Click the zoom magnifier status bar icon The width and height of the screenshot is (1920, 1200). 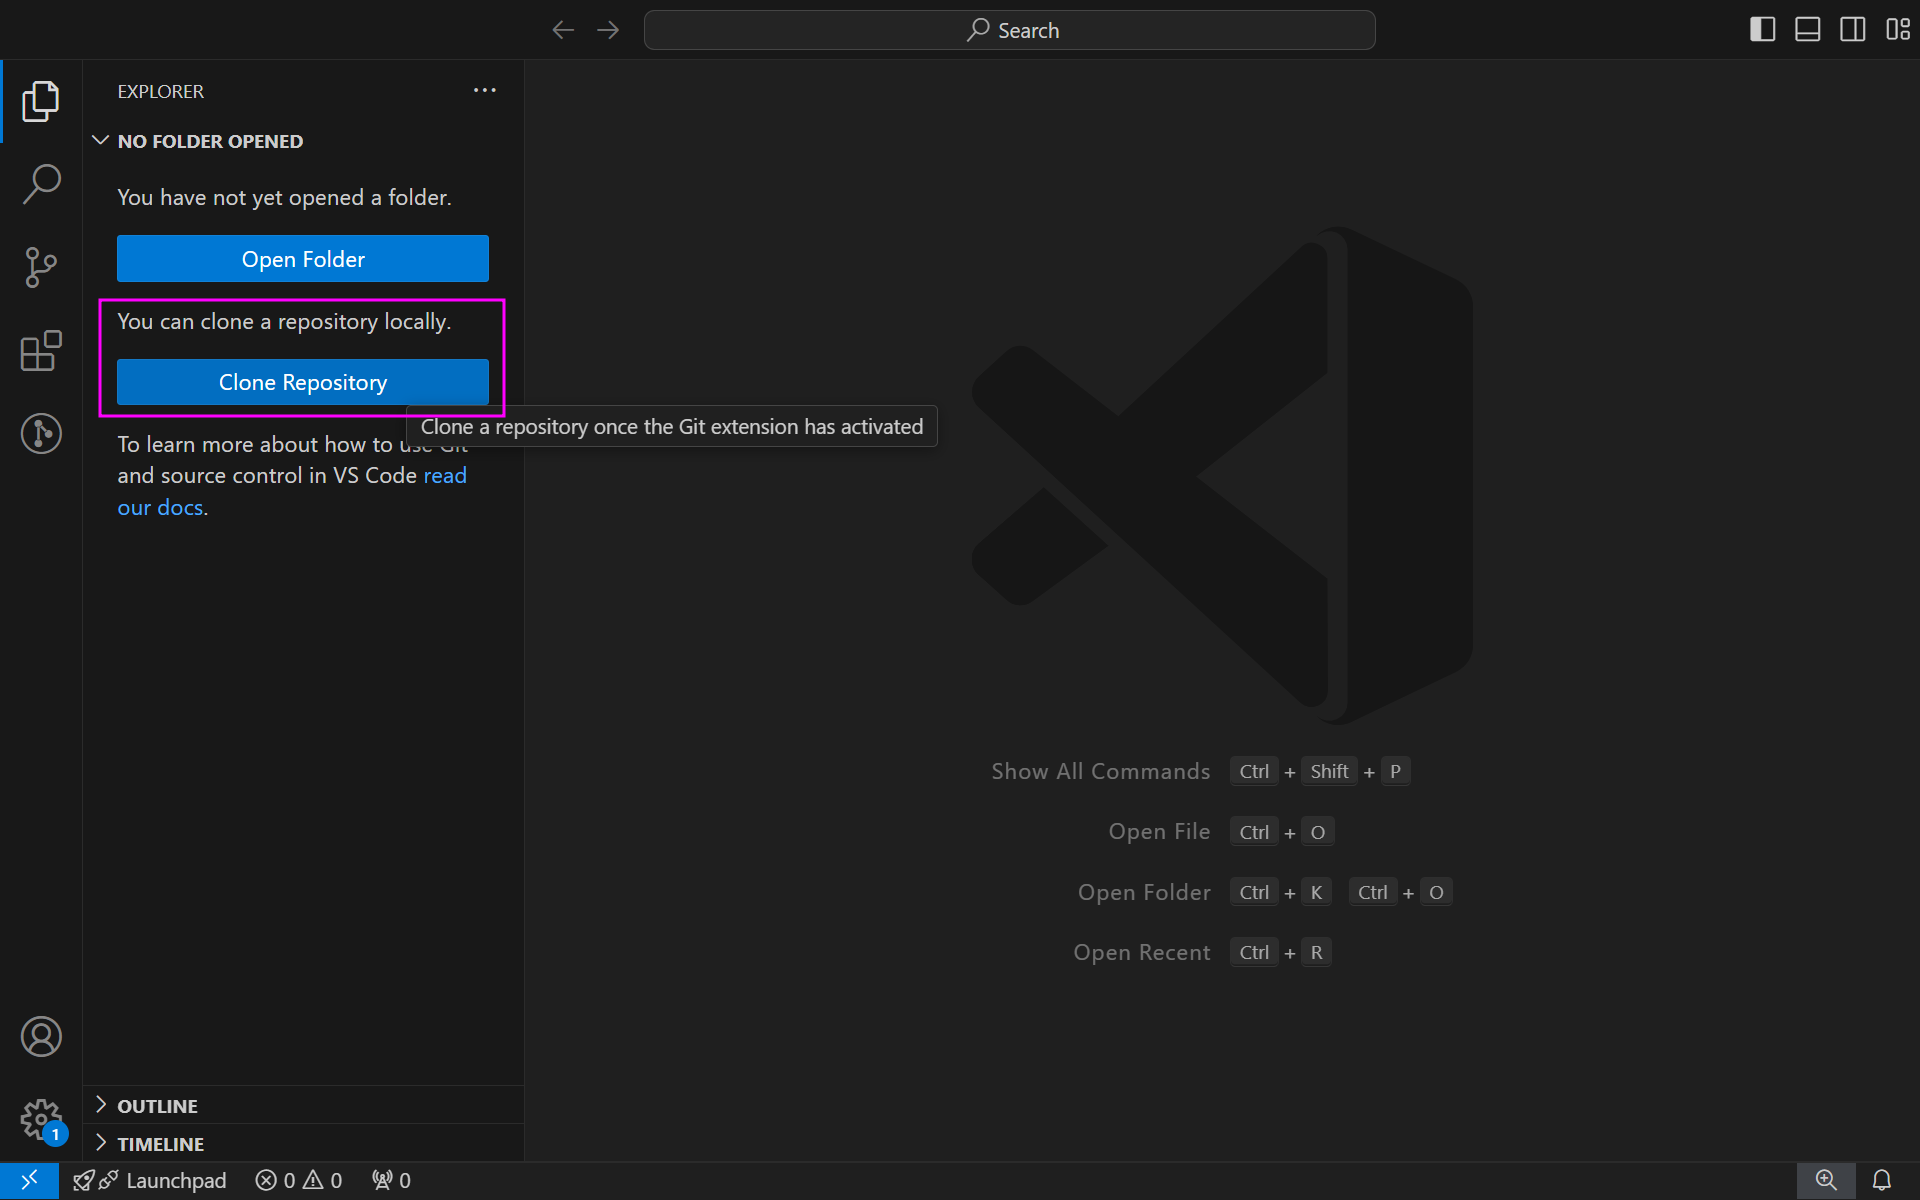1826,1181
